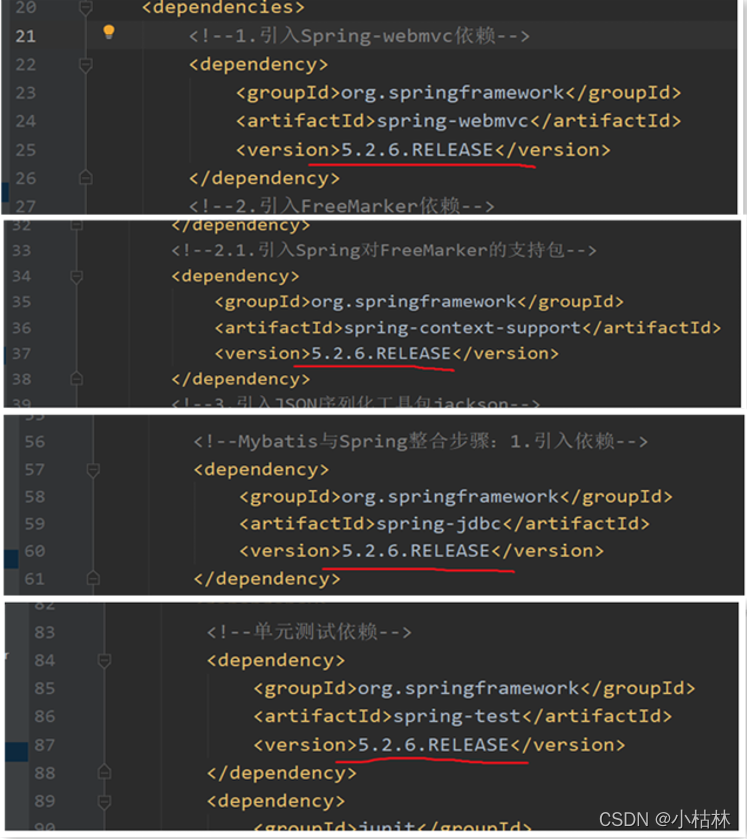Click the fold end marker at line 61
747x839 pixels.
click(x=93, y=578)
